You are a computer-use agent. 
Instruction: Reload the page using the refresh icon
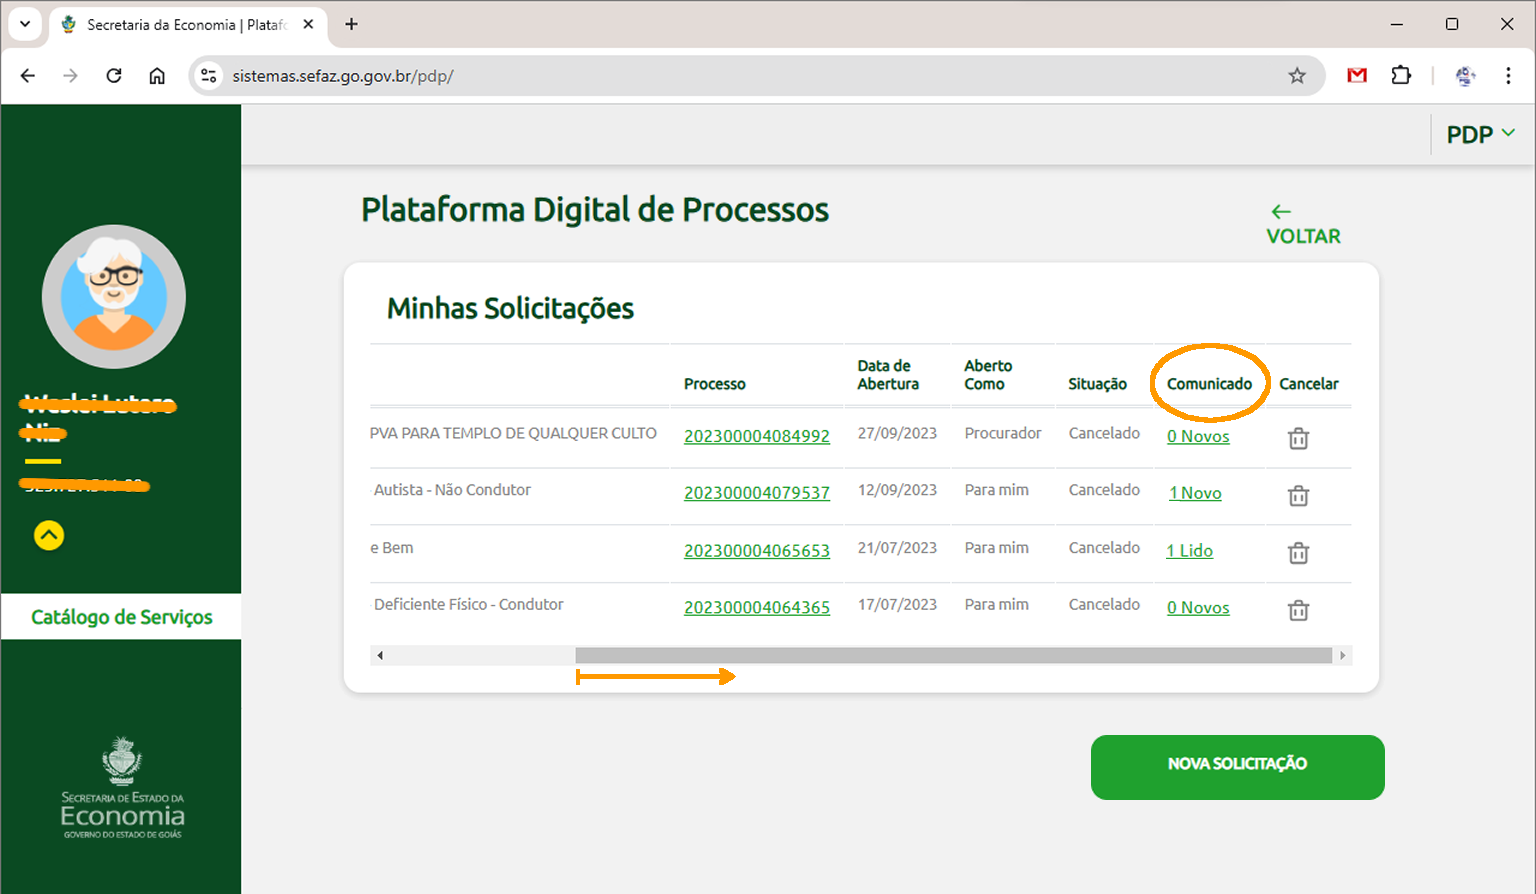113,75
